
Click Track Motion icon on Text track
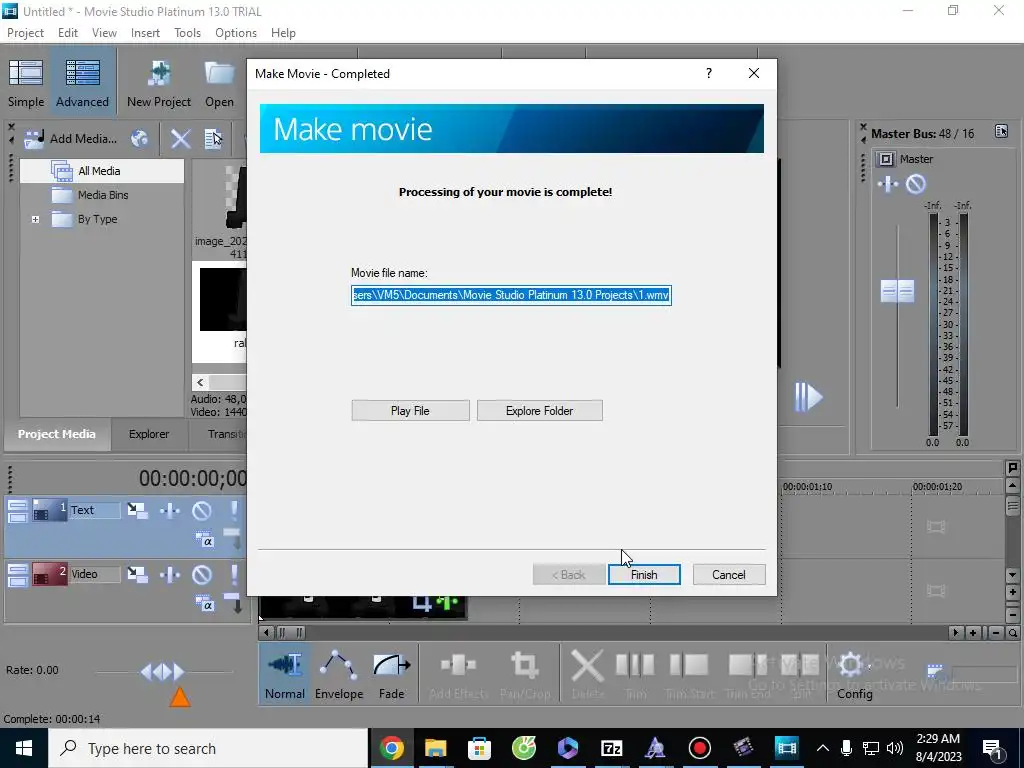[137, 510]
